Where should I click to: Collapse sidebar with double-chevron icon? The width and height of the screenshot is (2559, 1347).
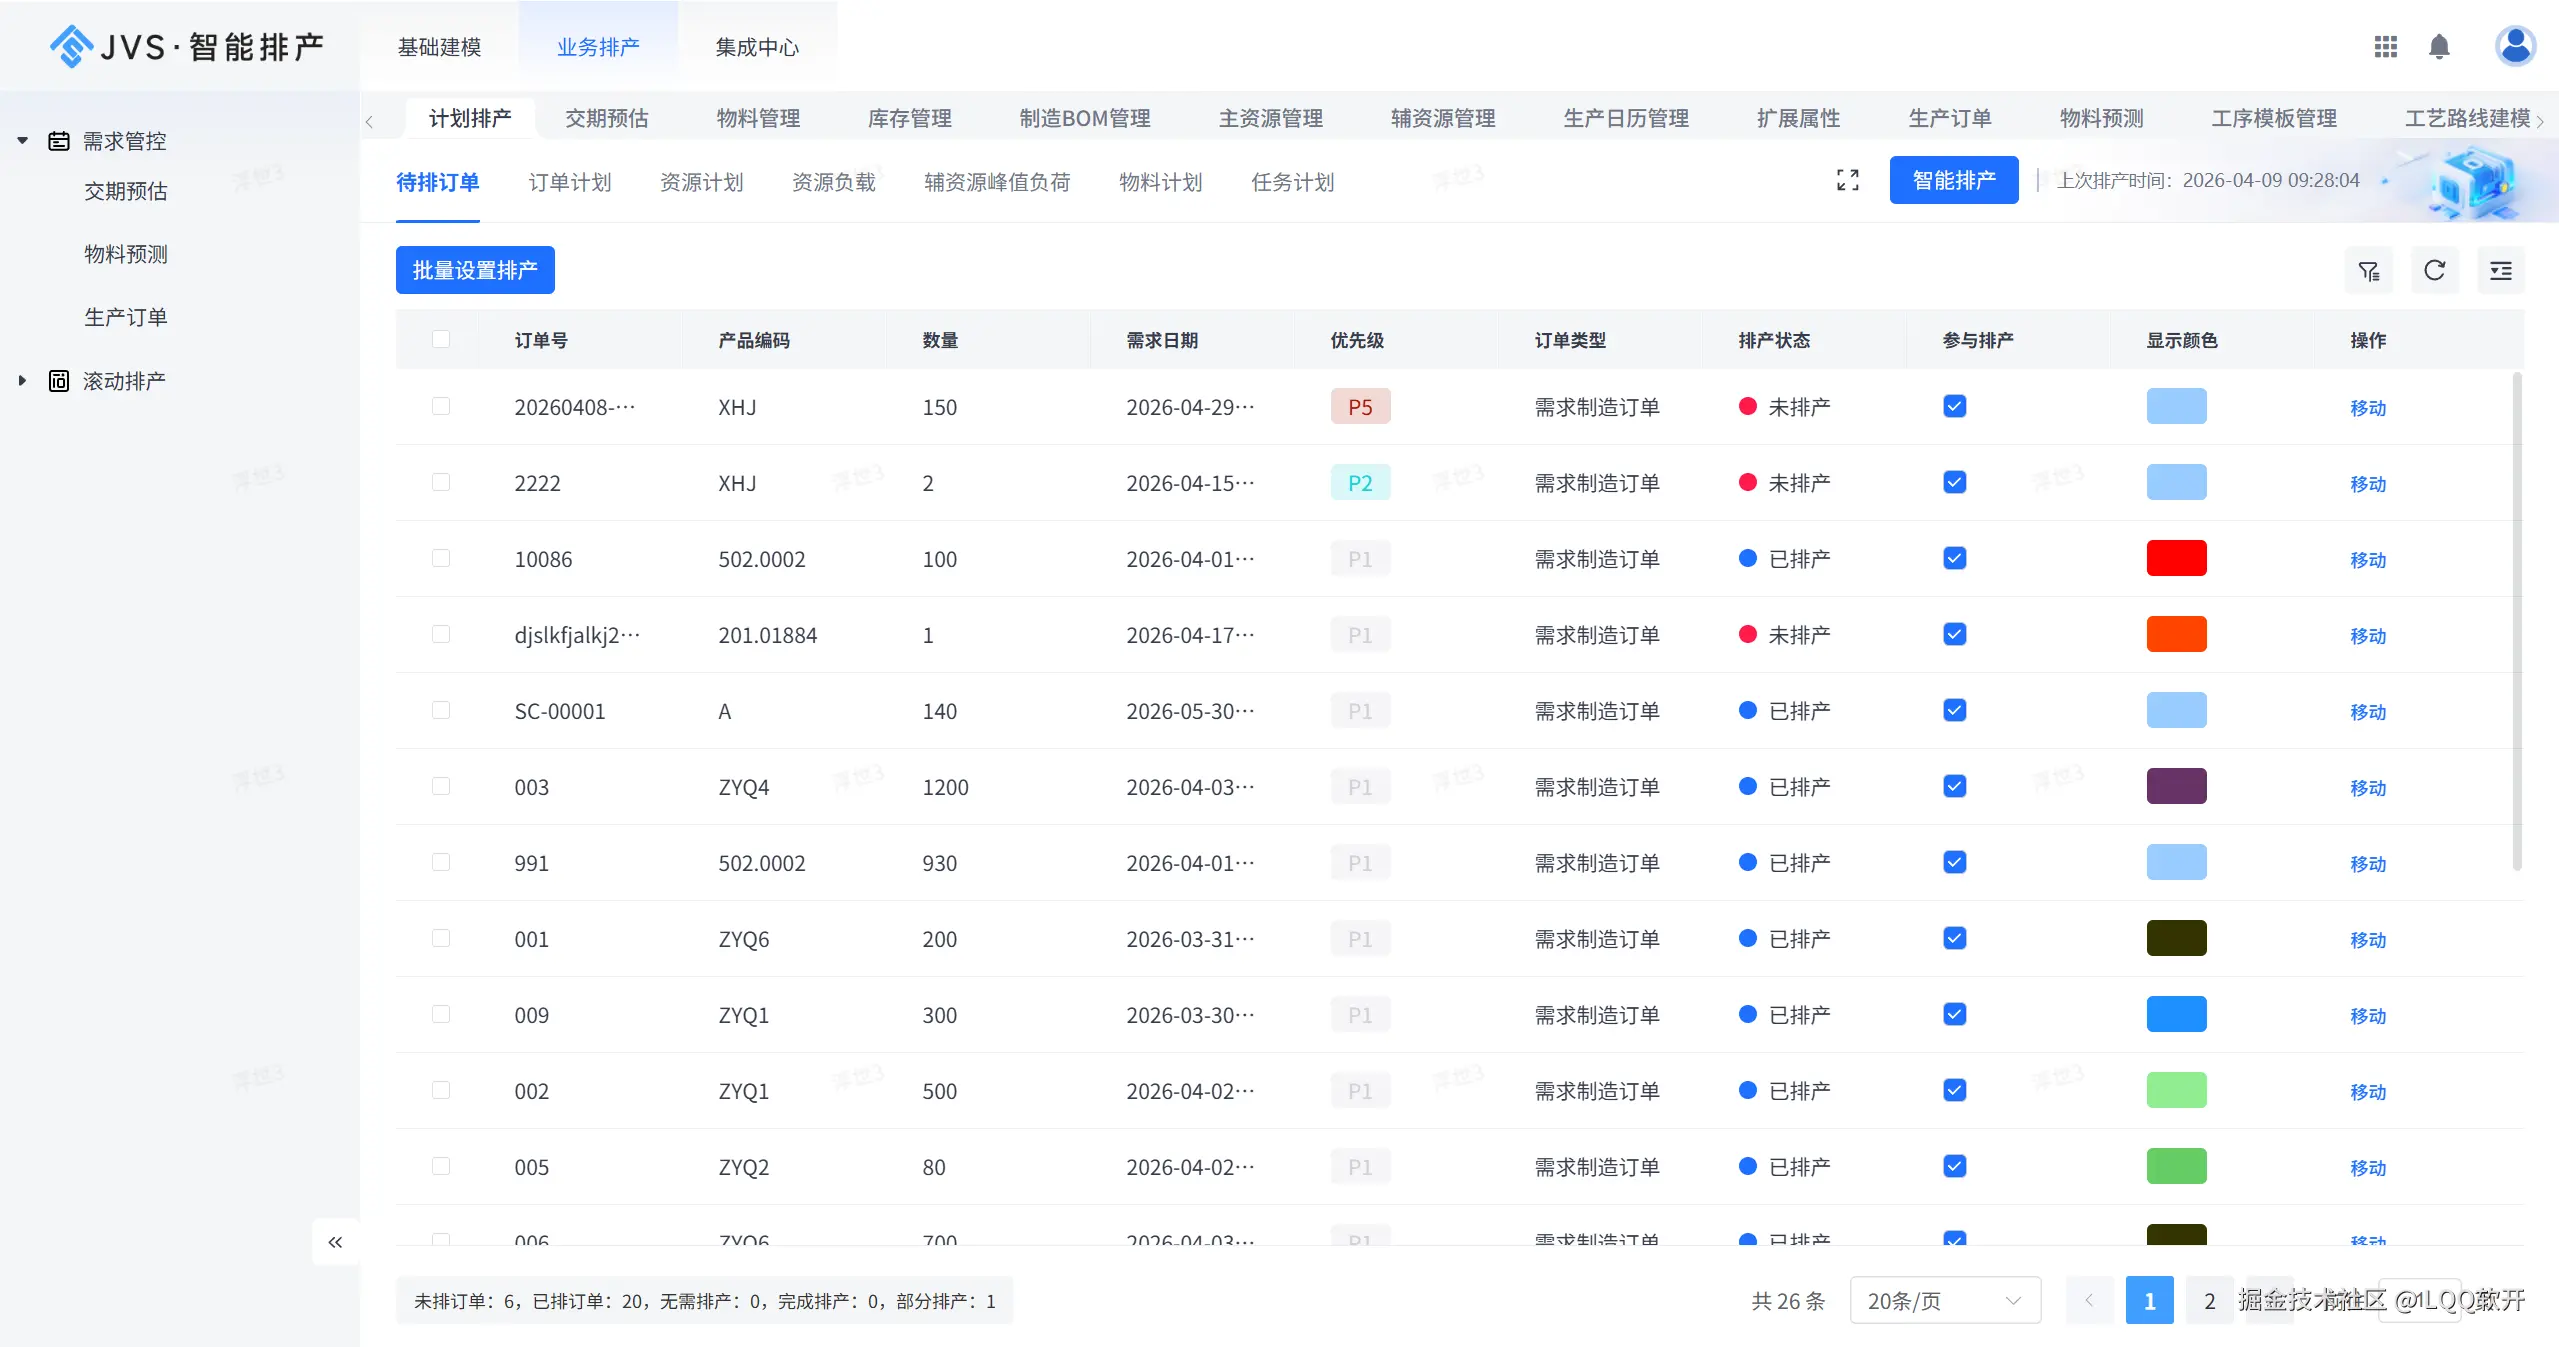click(335, 1242)
